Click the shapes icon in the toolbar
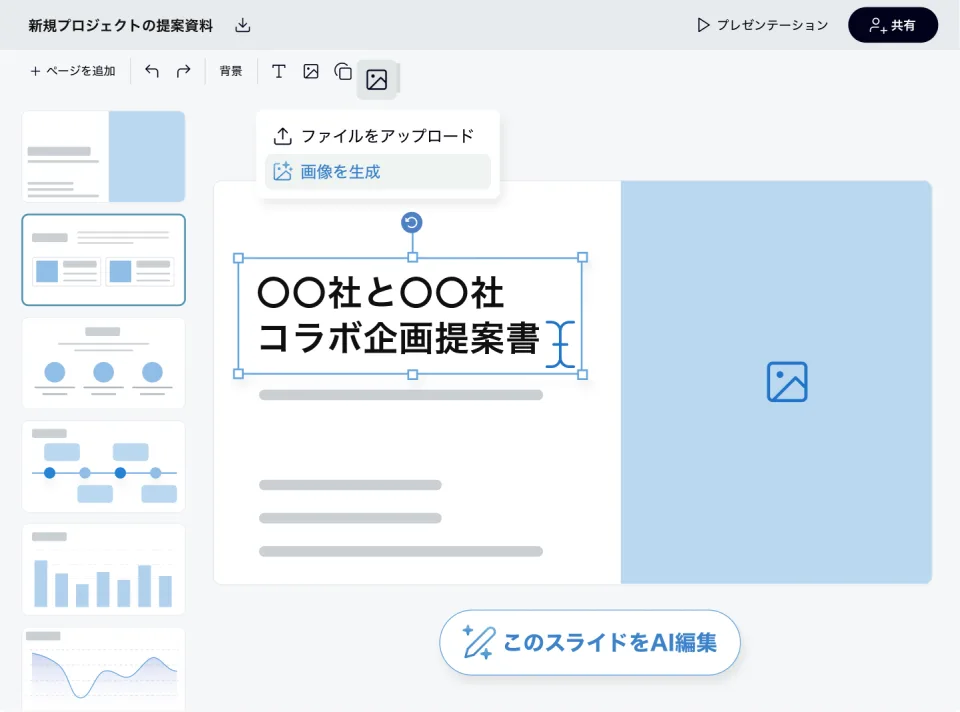The height and width of the screenshot is (712, 960). 343,71
